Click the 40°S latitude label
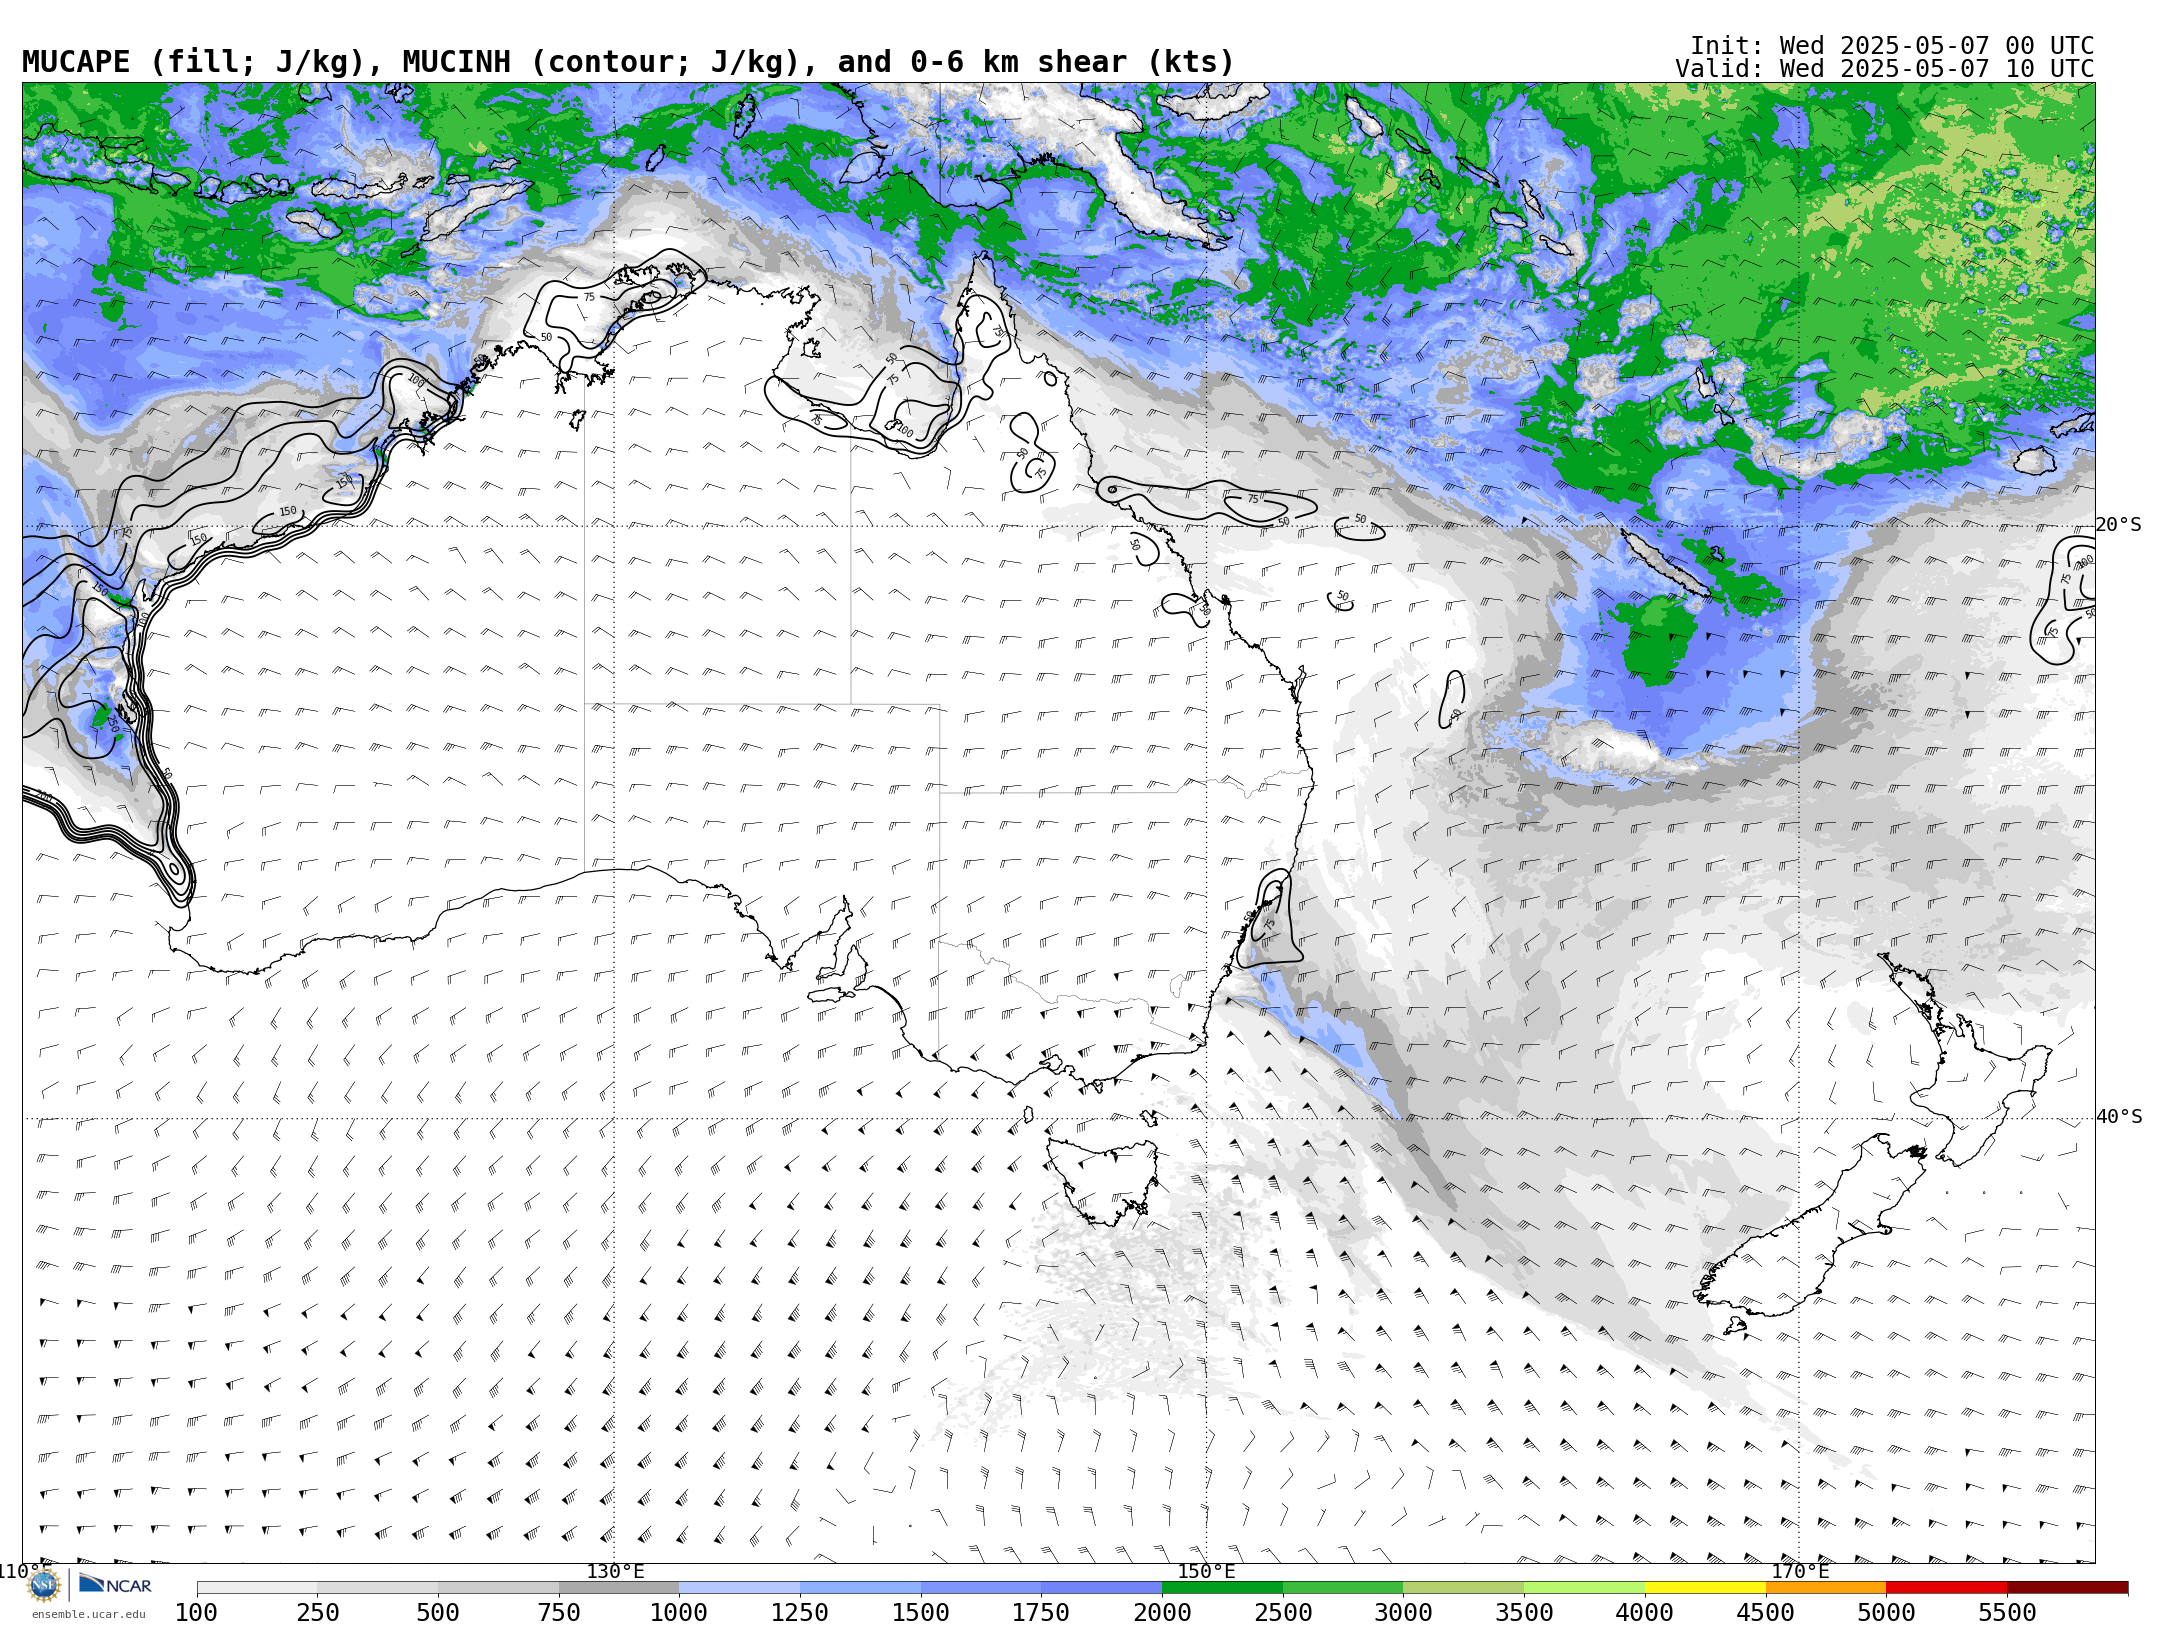 pyautogui.click(x=2119, y=1117)
